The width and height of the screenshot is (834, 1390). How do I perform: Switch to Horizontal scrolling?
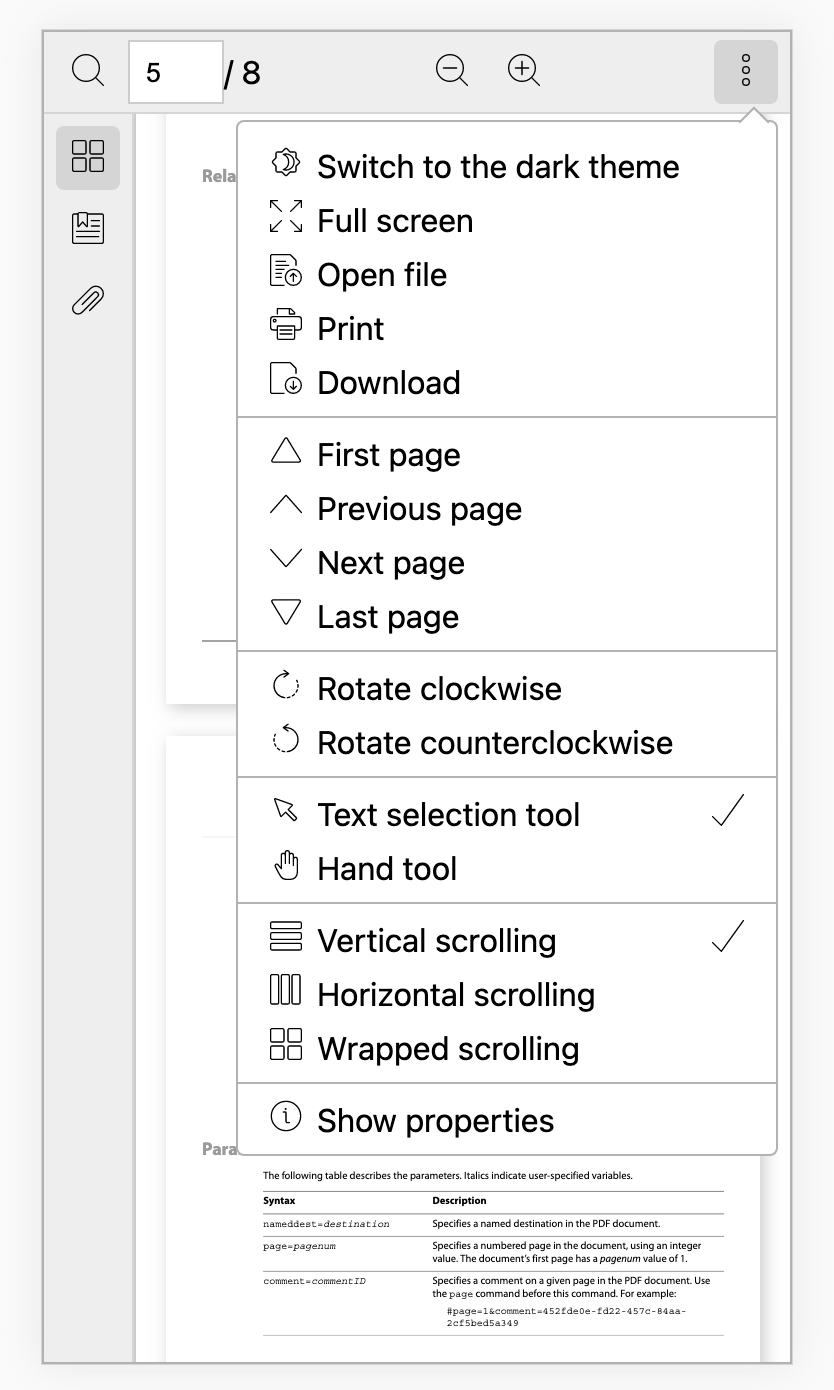point(456,994)
